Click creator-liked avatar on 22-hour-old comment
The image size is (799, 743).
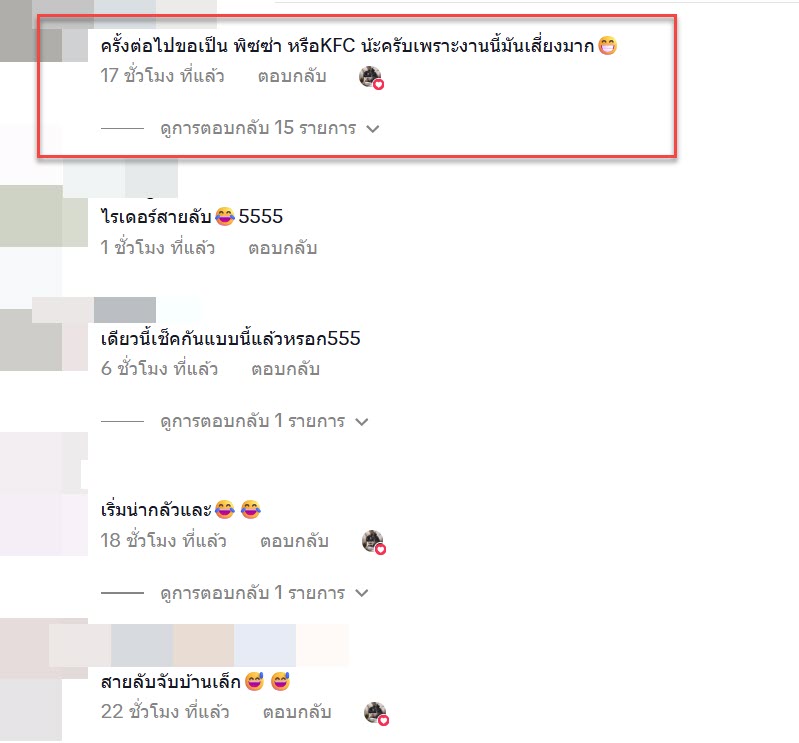[376, 713]
